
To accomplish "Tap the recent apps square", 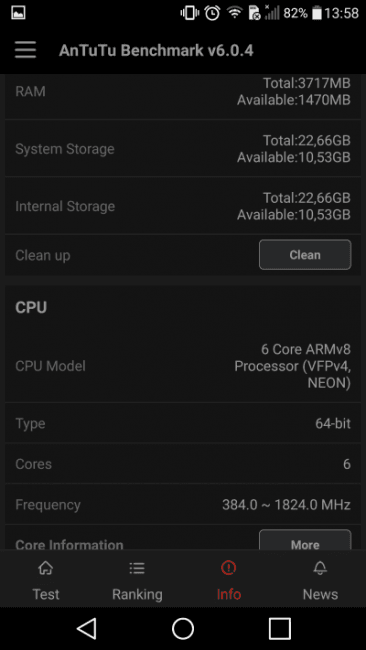I will [279, 628].
